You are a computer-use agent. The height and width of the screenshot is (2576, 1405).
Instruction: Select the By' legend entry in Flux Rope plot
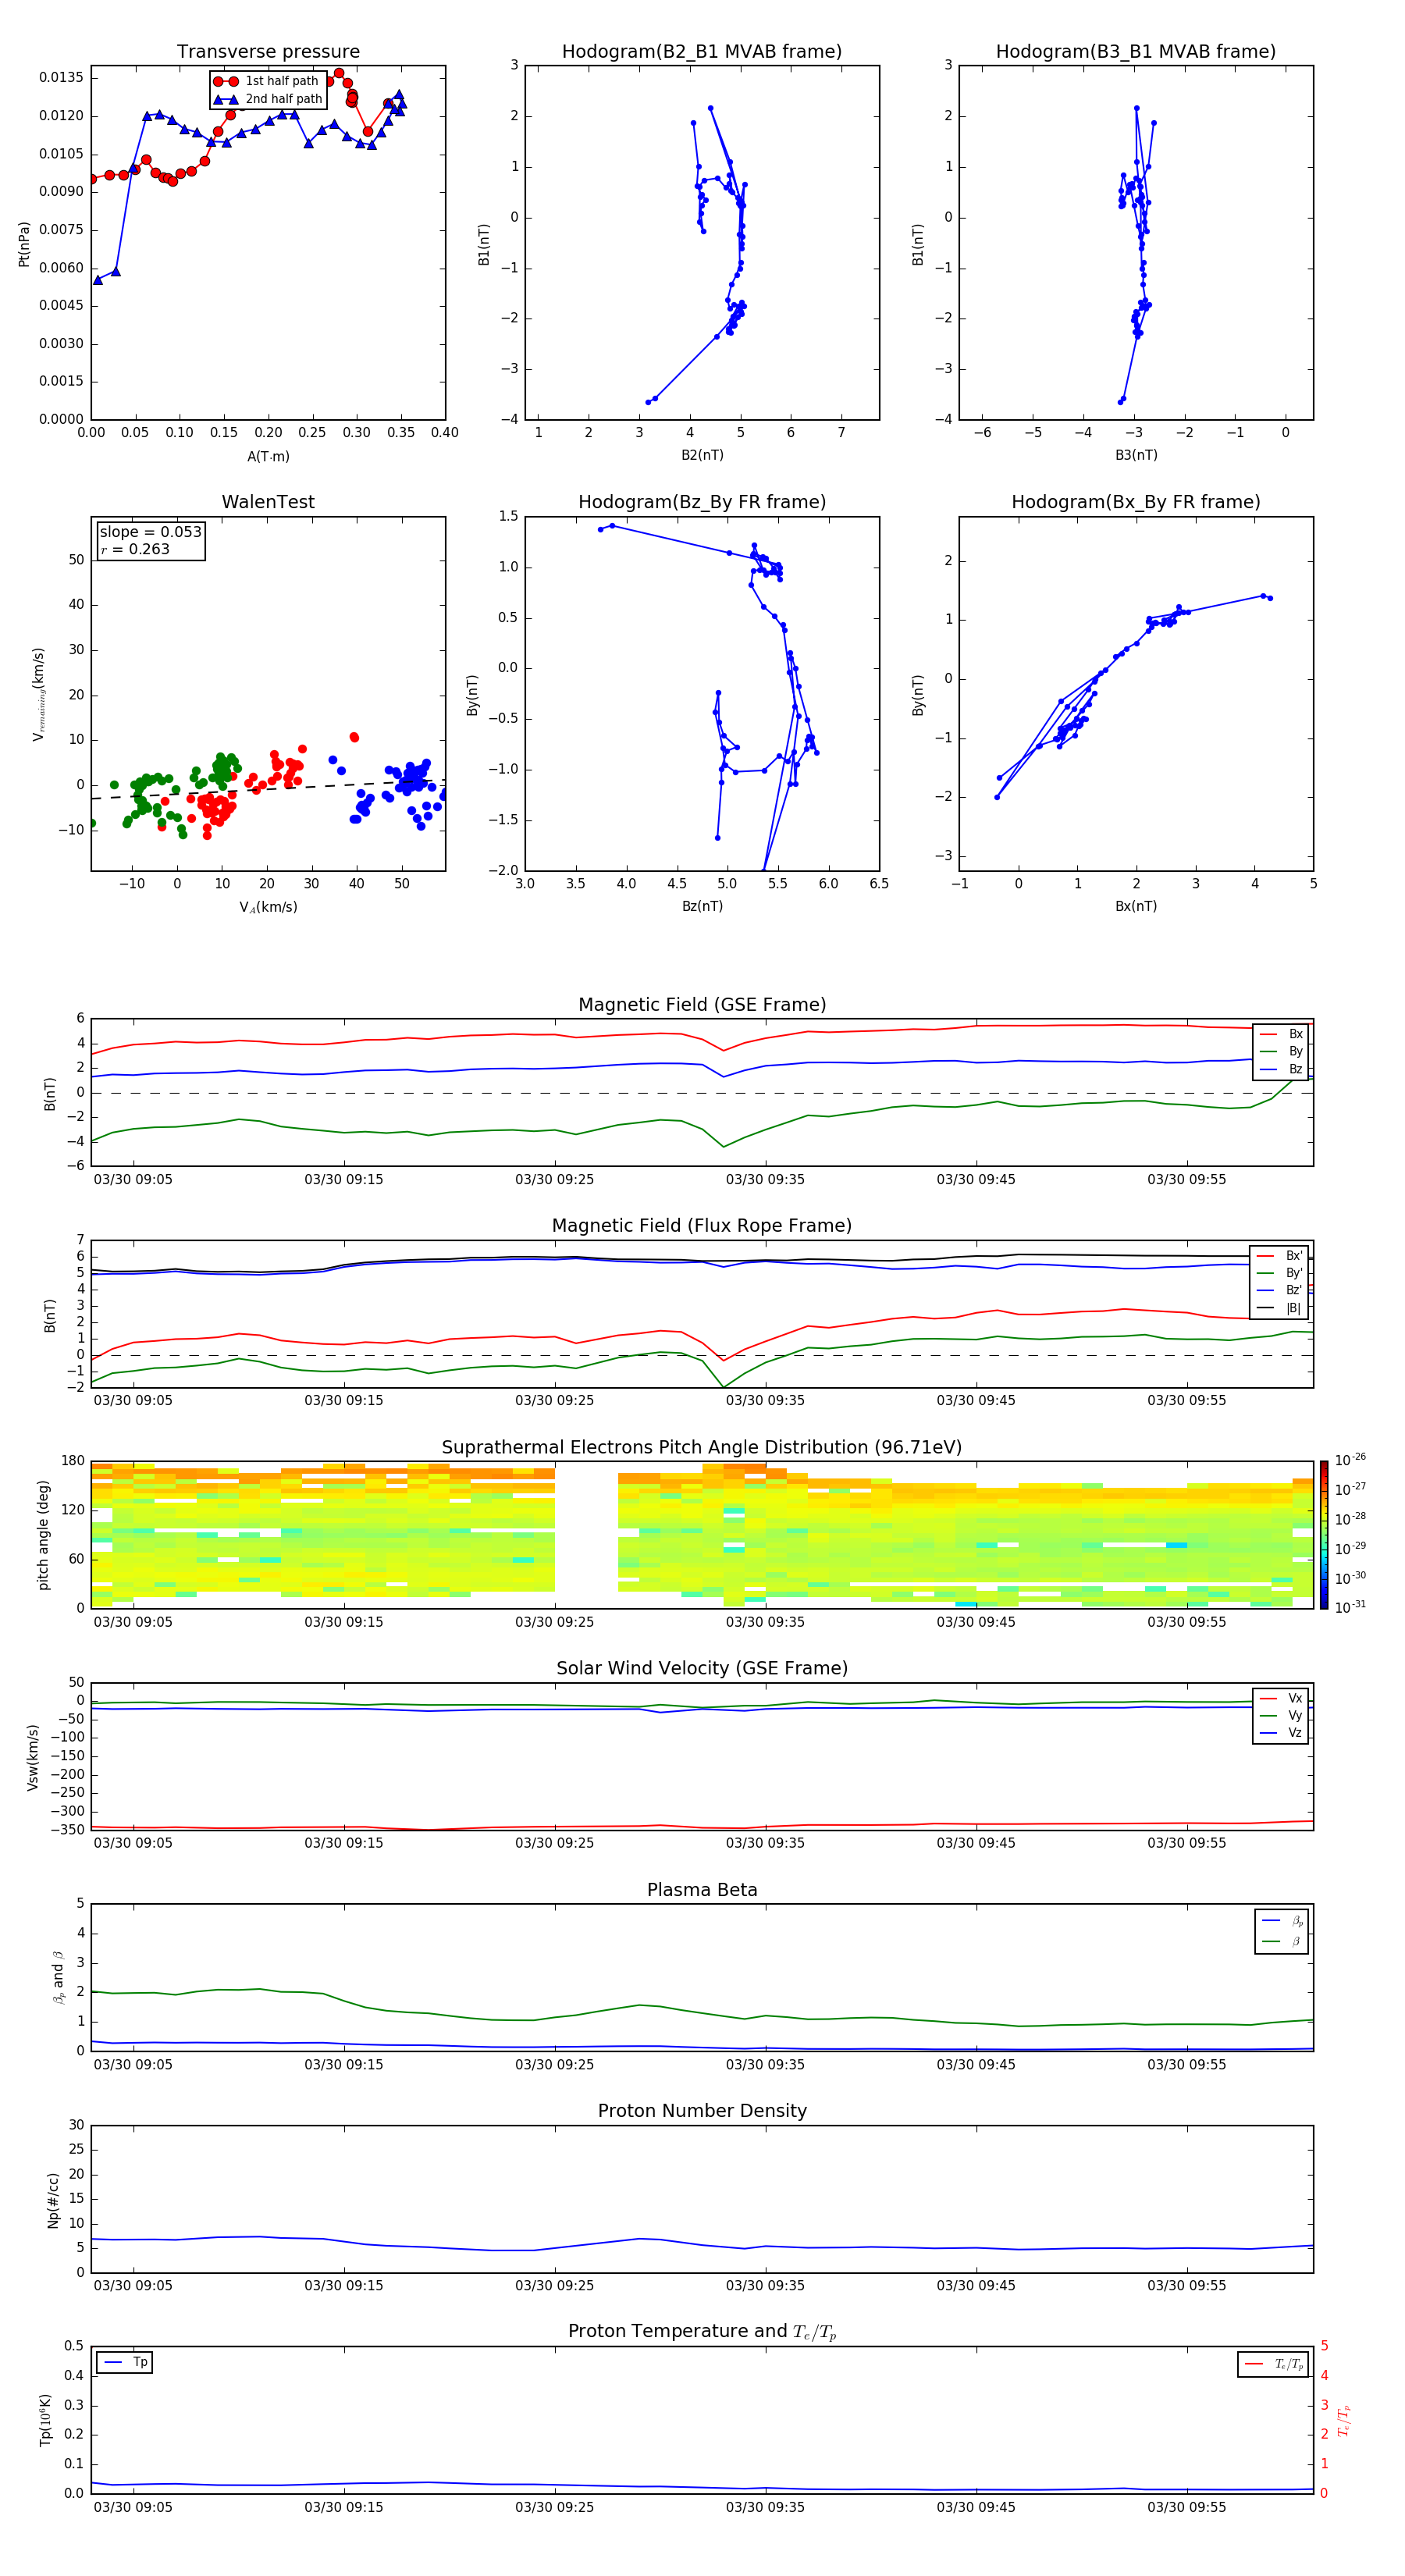pyautogui.click(x=1279, y=1273)
